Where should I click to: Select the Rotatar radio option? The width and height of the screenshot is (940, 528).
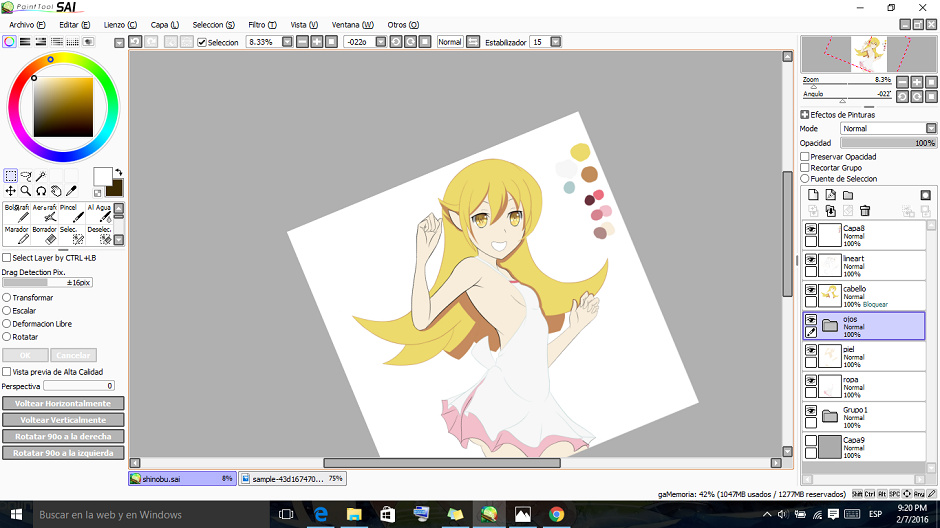pyautogui.click(x=7, y=337)
